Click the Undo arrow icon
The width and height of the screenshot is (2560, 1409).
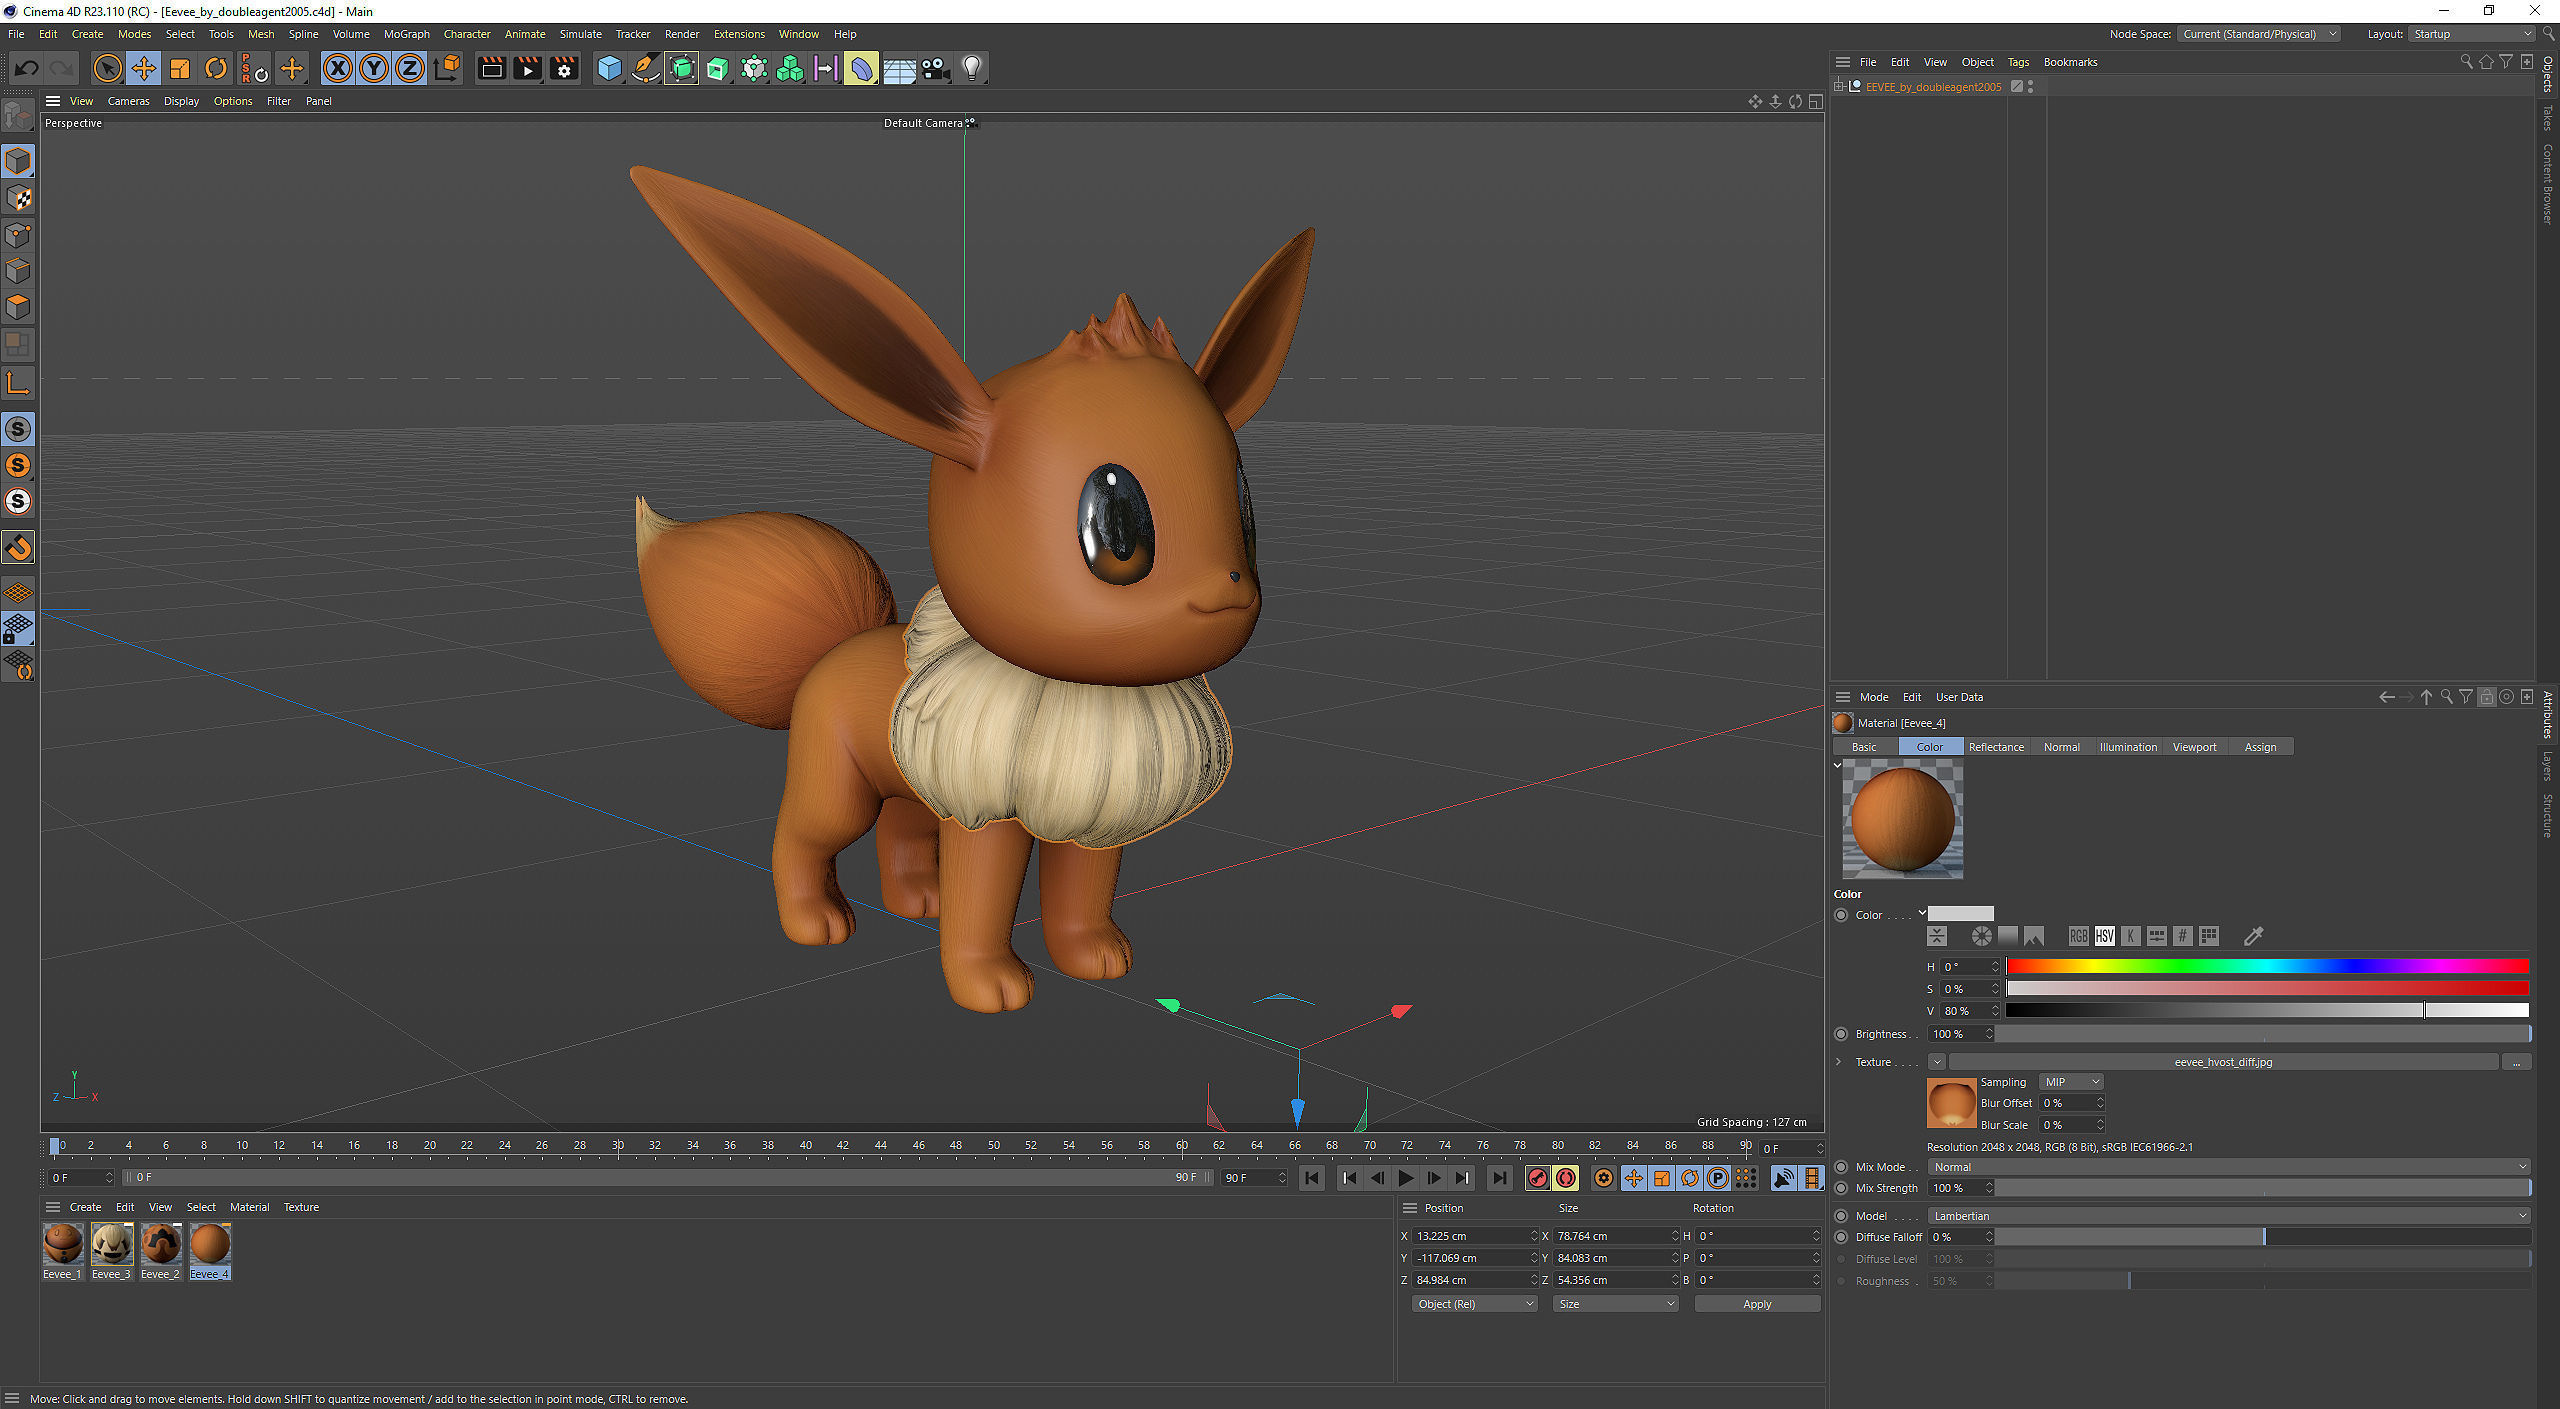tap(27, 68)
